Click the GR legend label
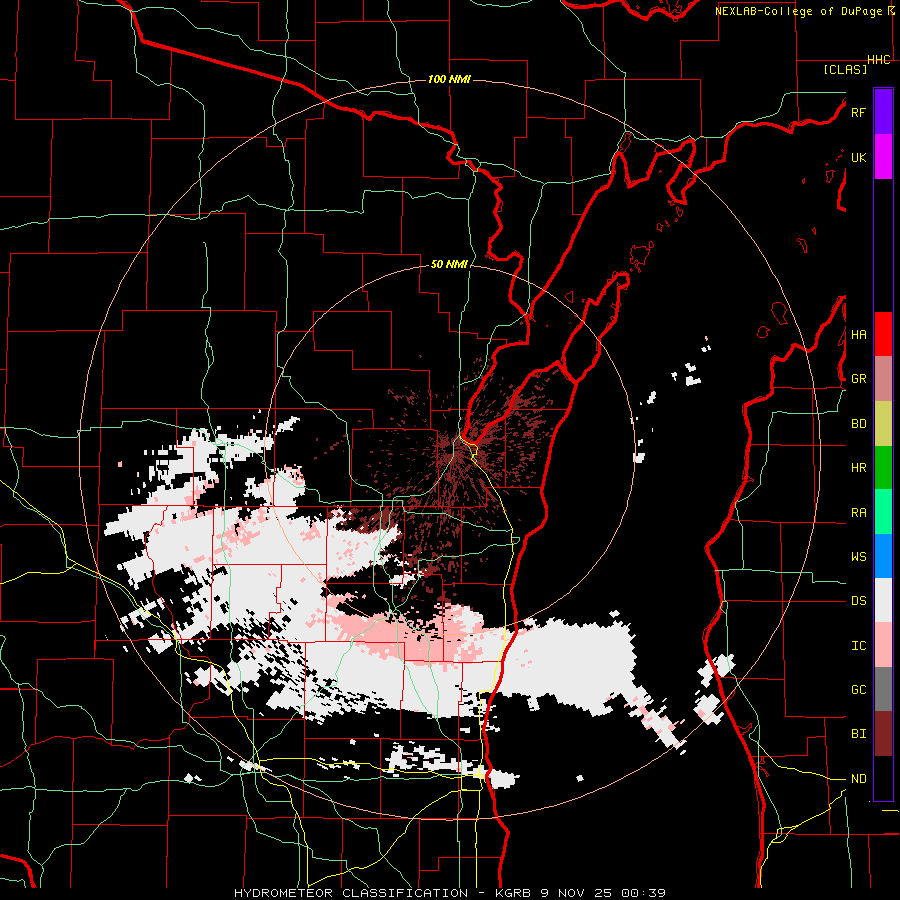The height and width of the screenshot is (900, 900). pyautogui.click(x=858, y=379)
